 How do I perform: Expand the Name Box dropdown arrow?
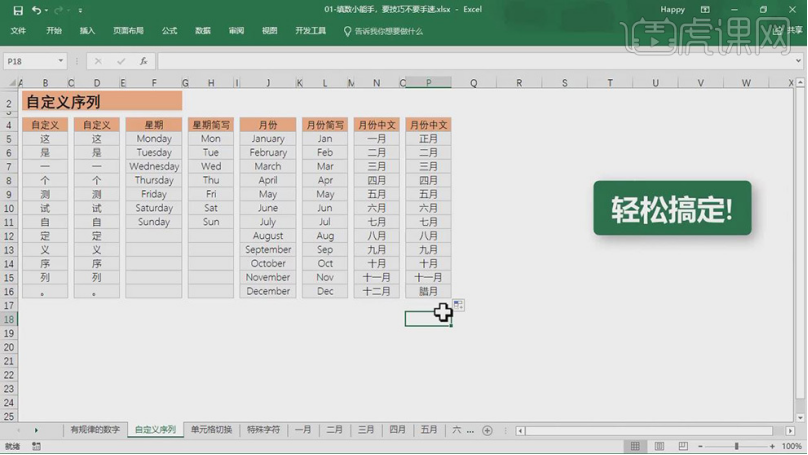click(x=61, y=61)
